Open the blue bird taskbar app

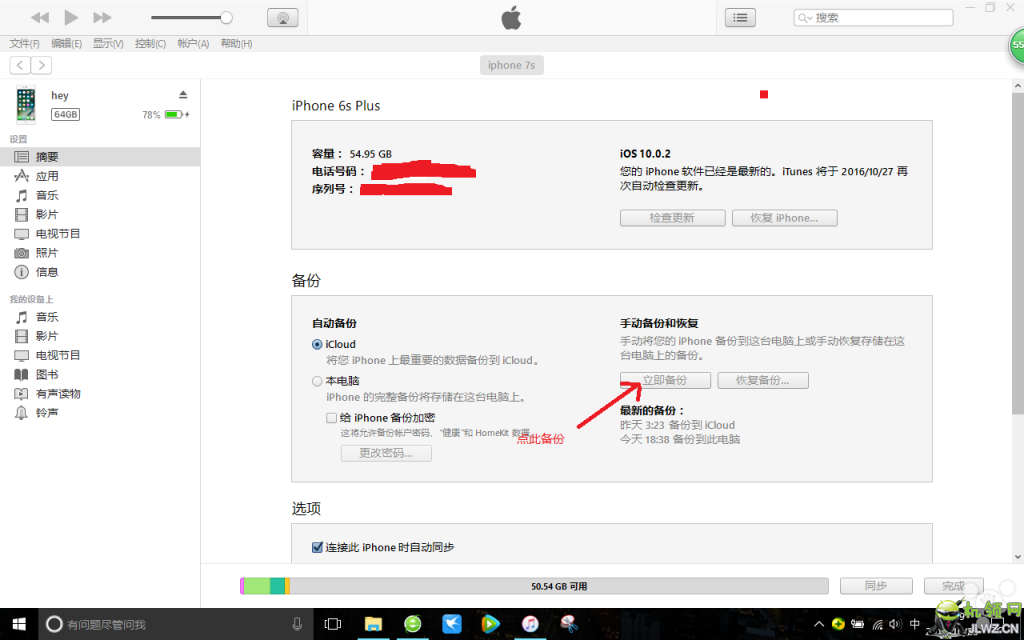pos(452,624)
